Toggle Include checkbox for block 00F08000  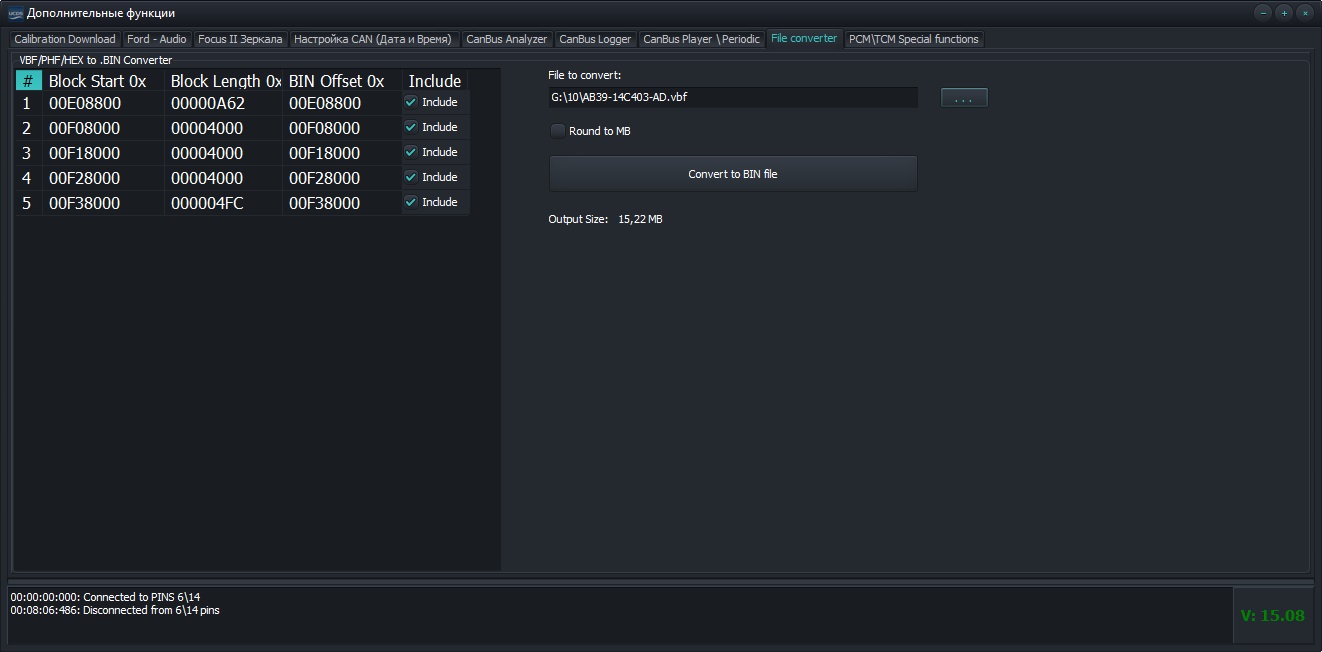click(x=411, y=127)
